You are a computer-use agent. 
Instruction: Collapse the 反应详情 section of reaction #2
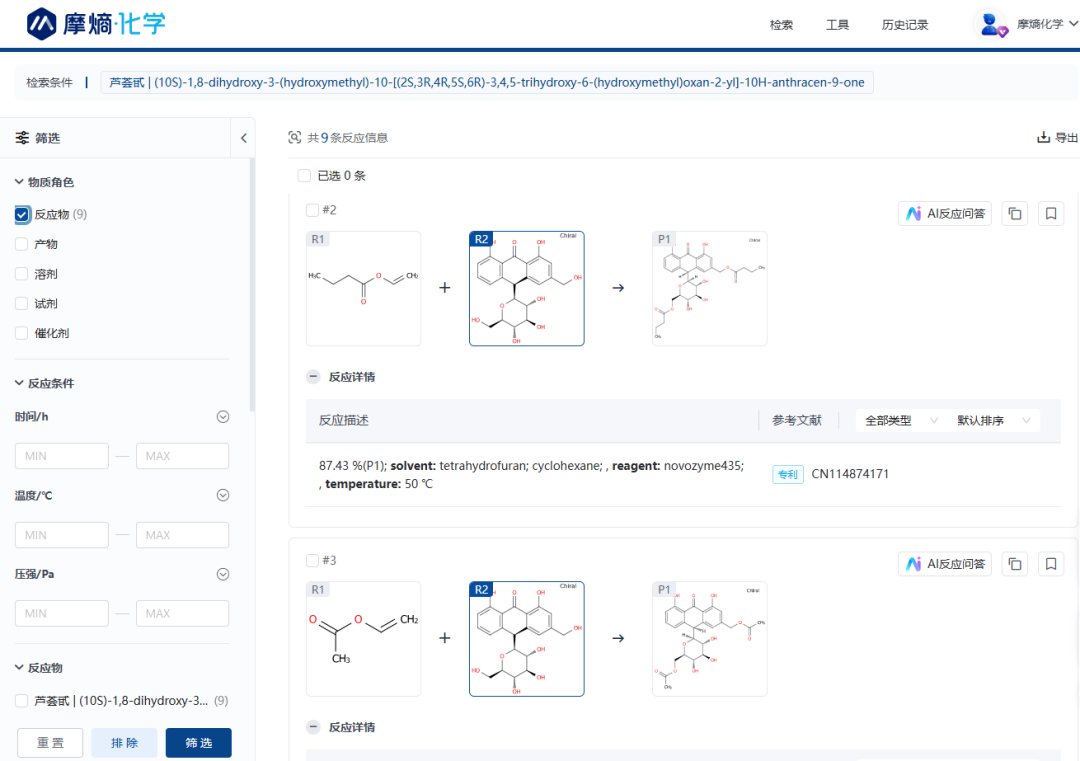coord(313,377)
